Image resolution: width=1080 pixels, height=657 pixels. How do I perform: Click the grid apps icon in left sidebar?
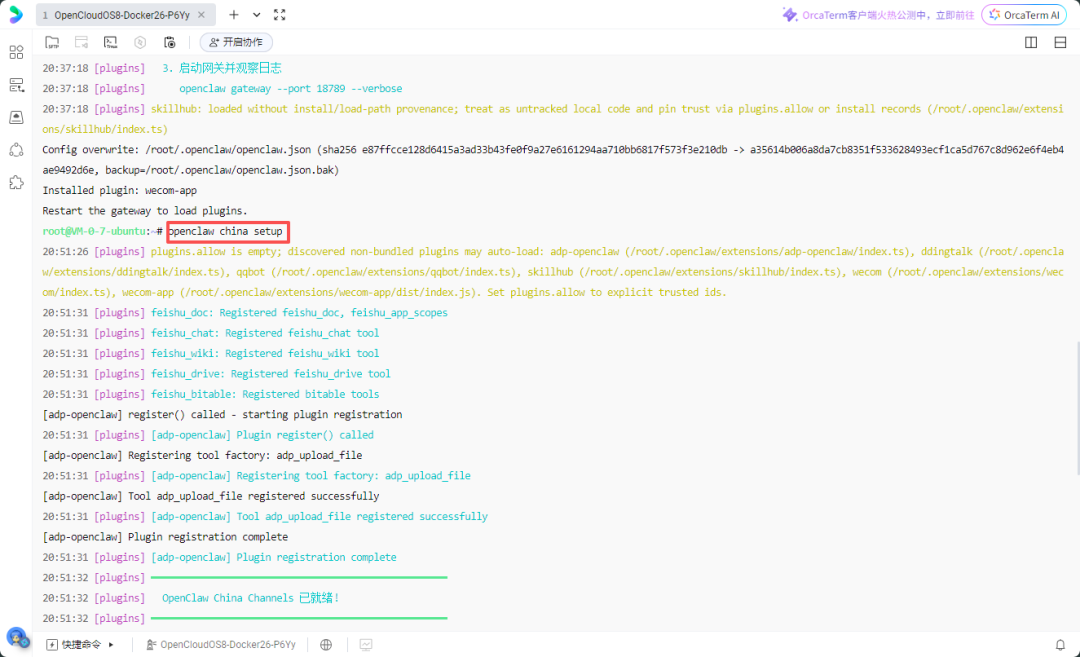pyautogui.click(x=16, y=52)
